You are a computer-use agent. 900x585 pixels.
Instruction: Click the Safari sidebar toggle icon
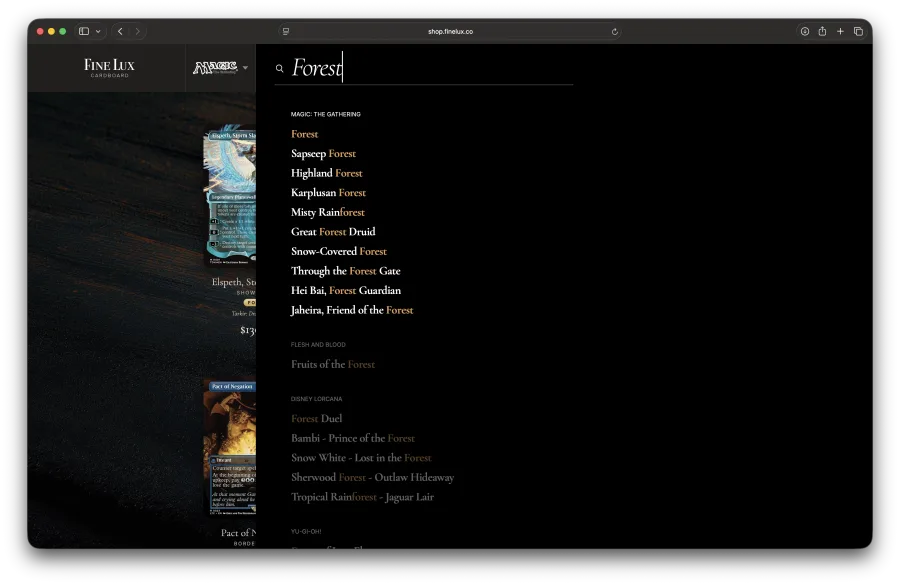pos(84,32)
